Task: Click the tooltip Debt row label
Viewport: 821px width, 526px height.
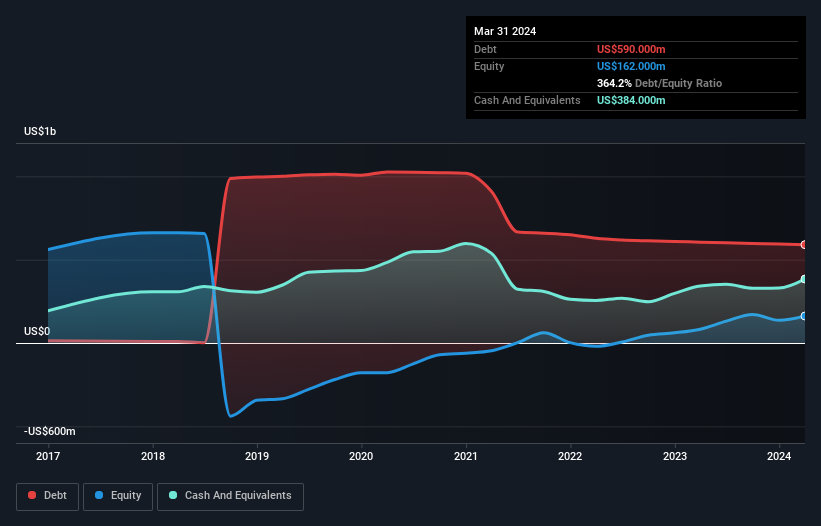Action: [x=485, y=49]
